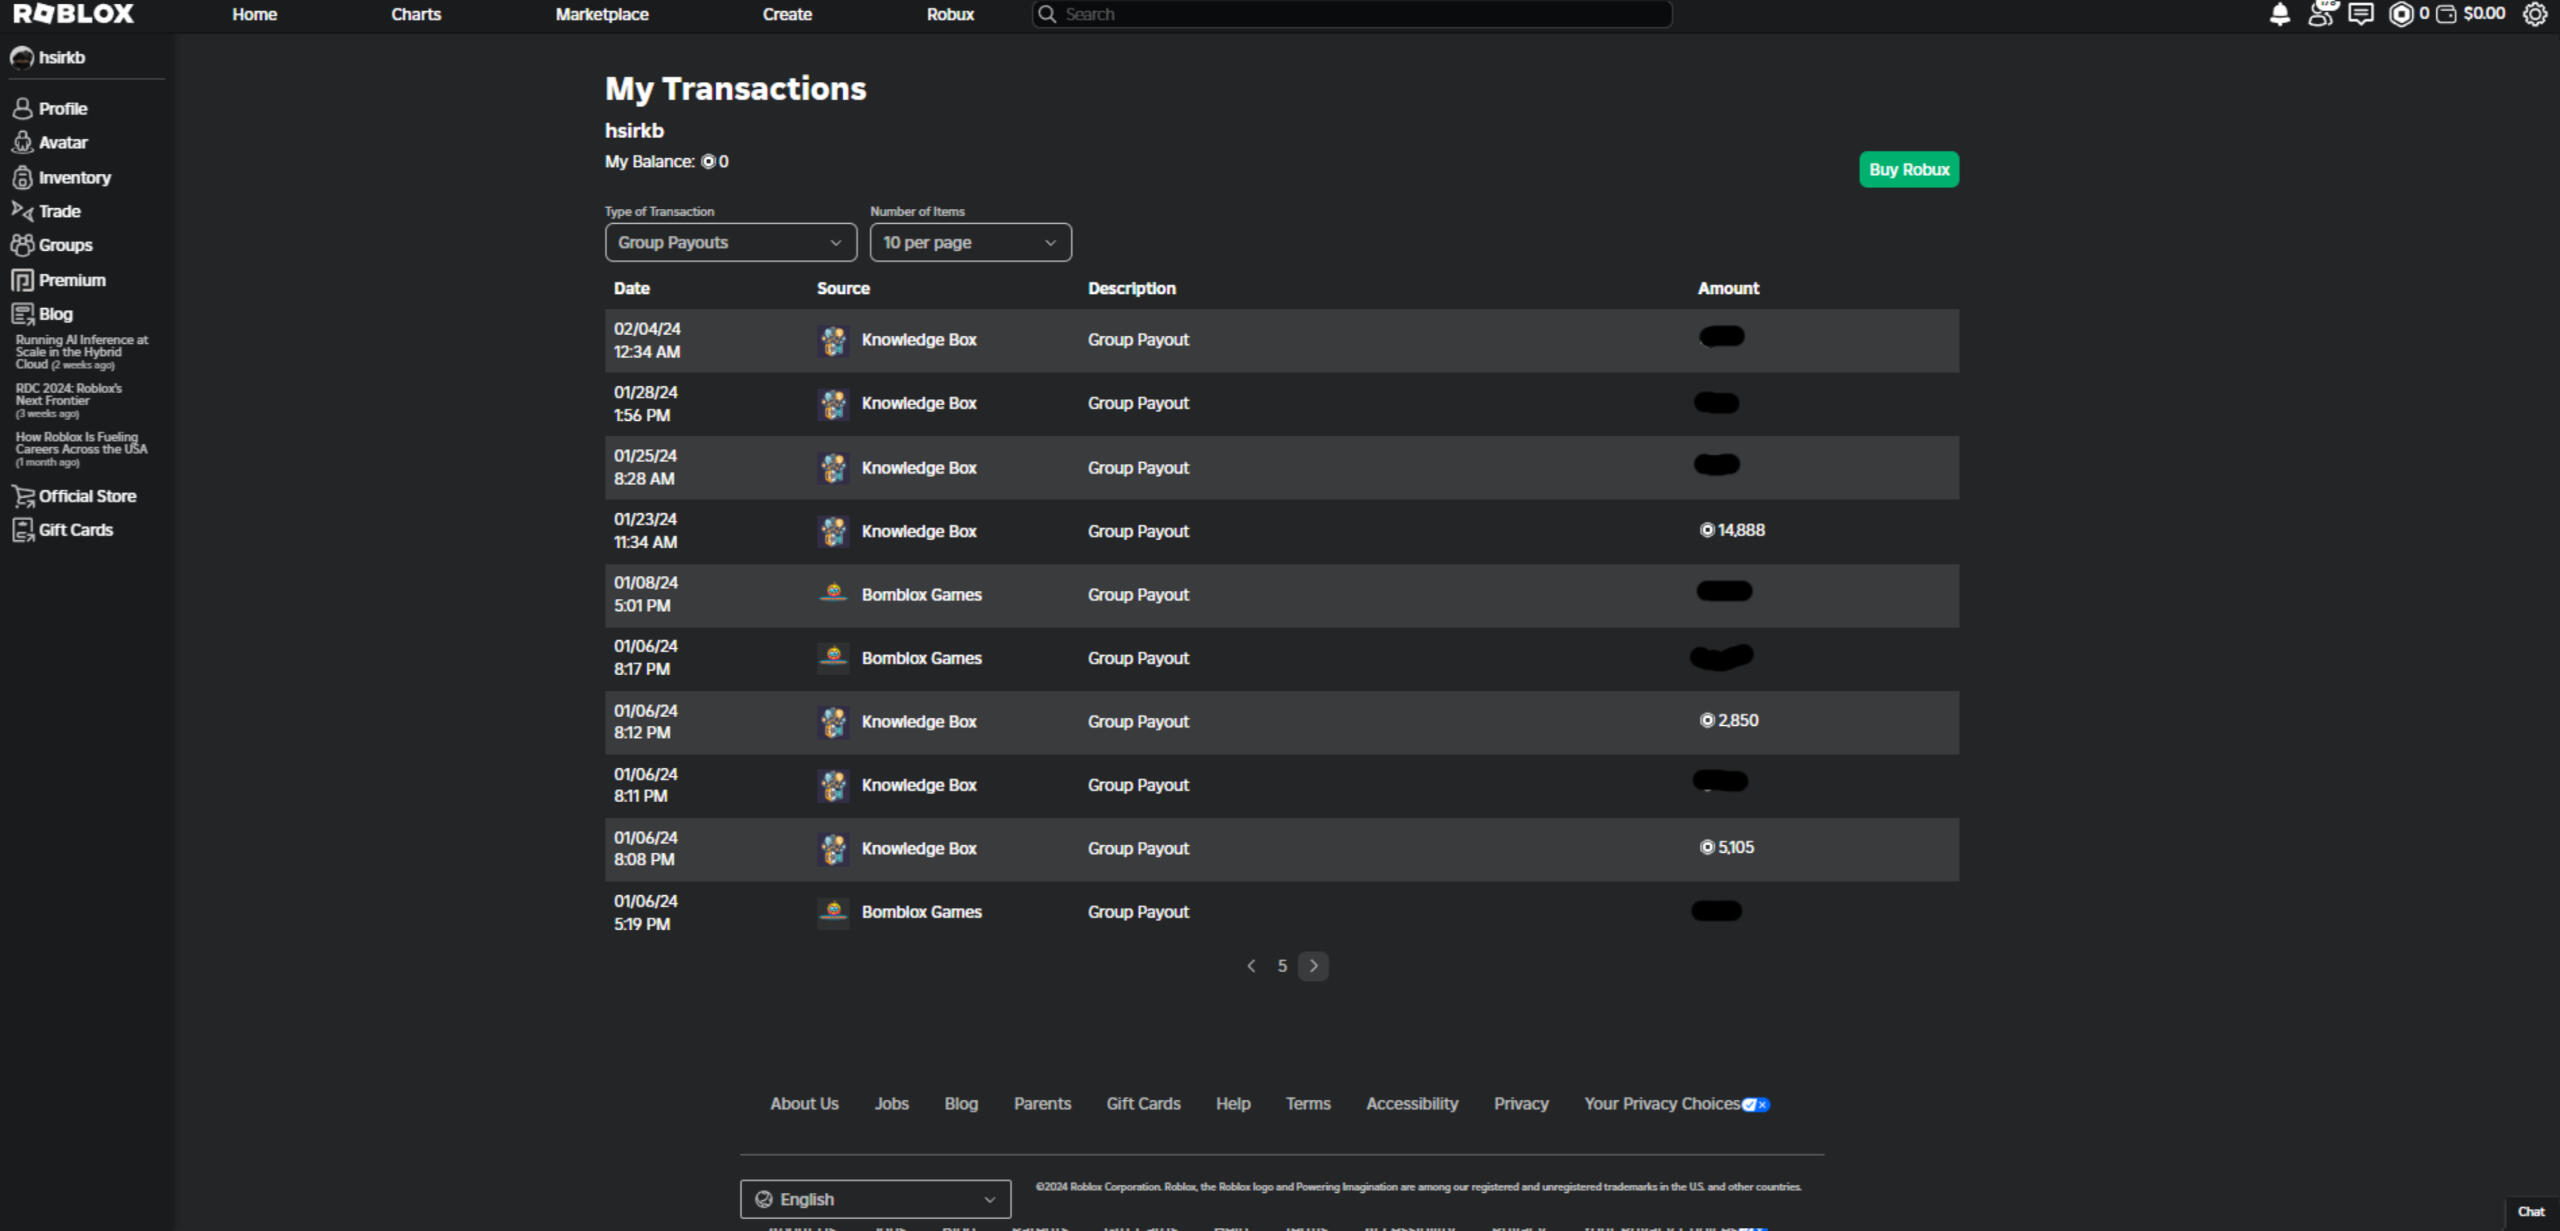2560x1231 pixels.
Task: Open the messages icon in top bar
Action: click(2361, 14)
